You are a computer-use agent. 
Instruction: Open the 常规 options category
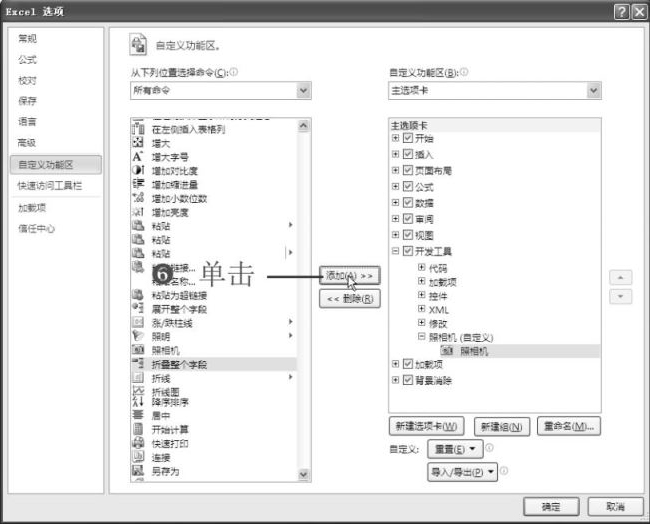(x=27, y=39)
